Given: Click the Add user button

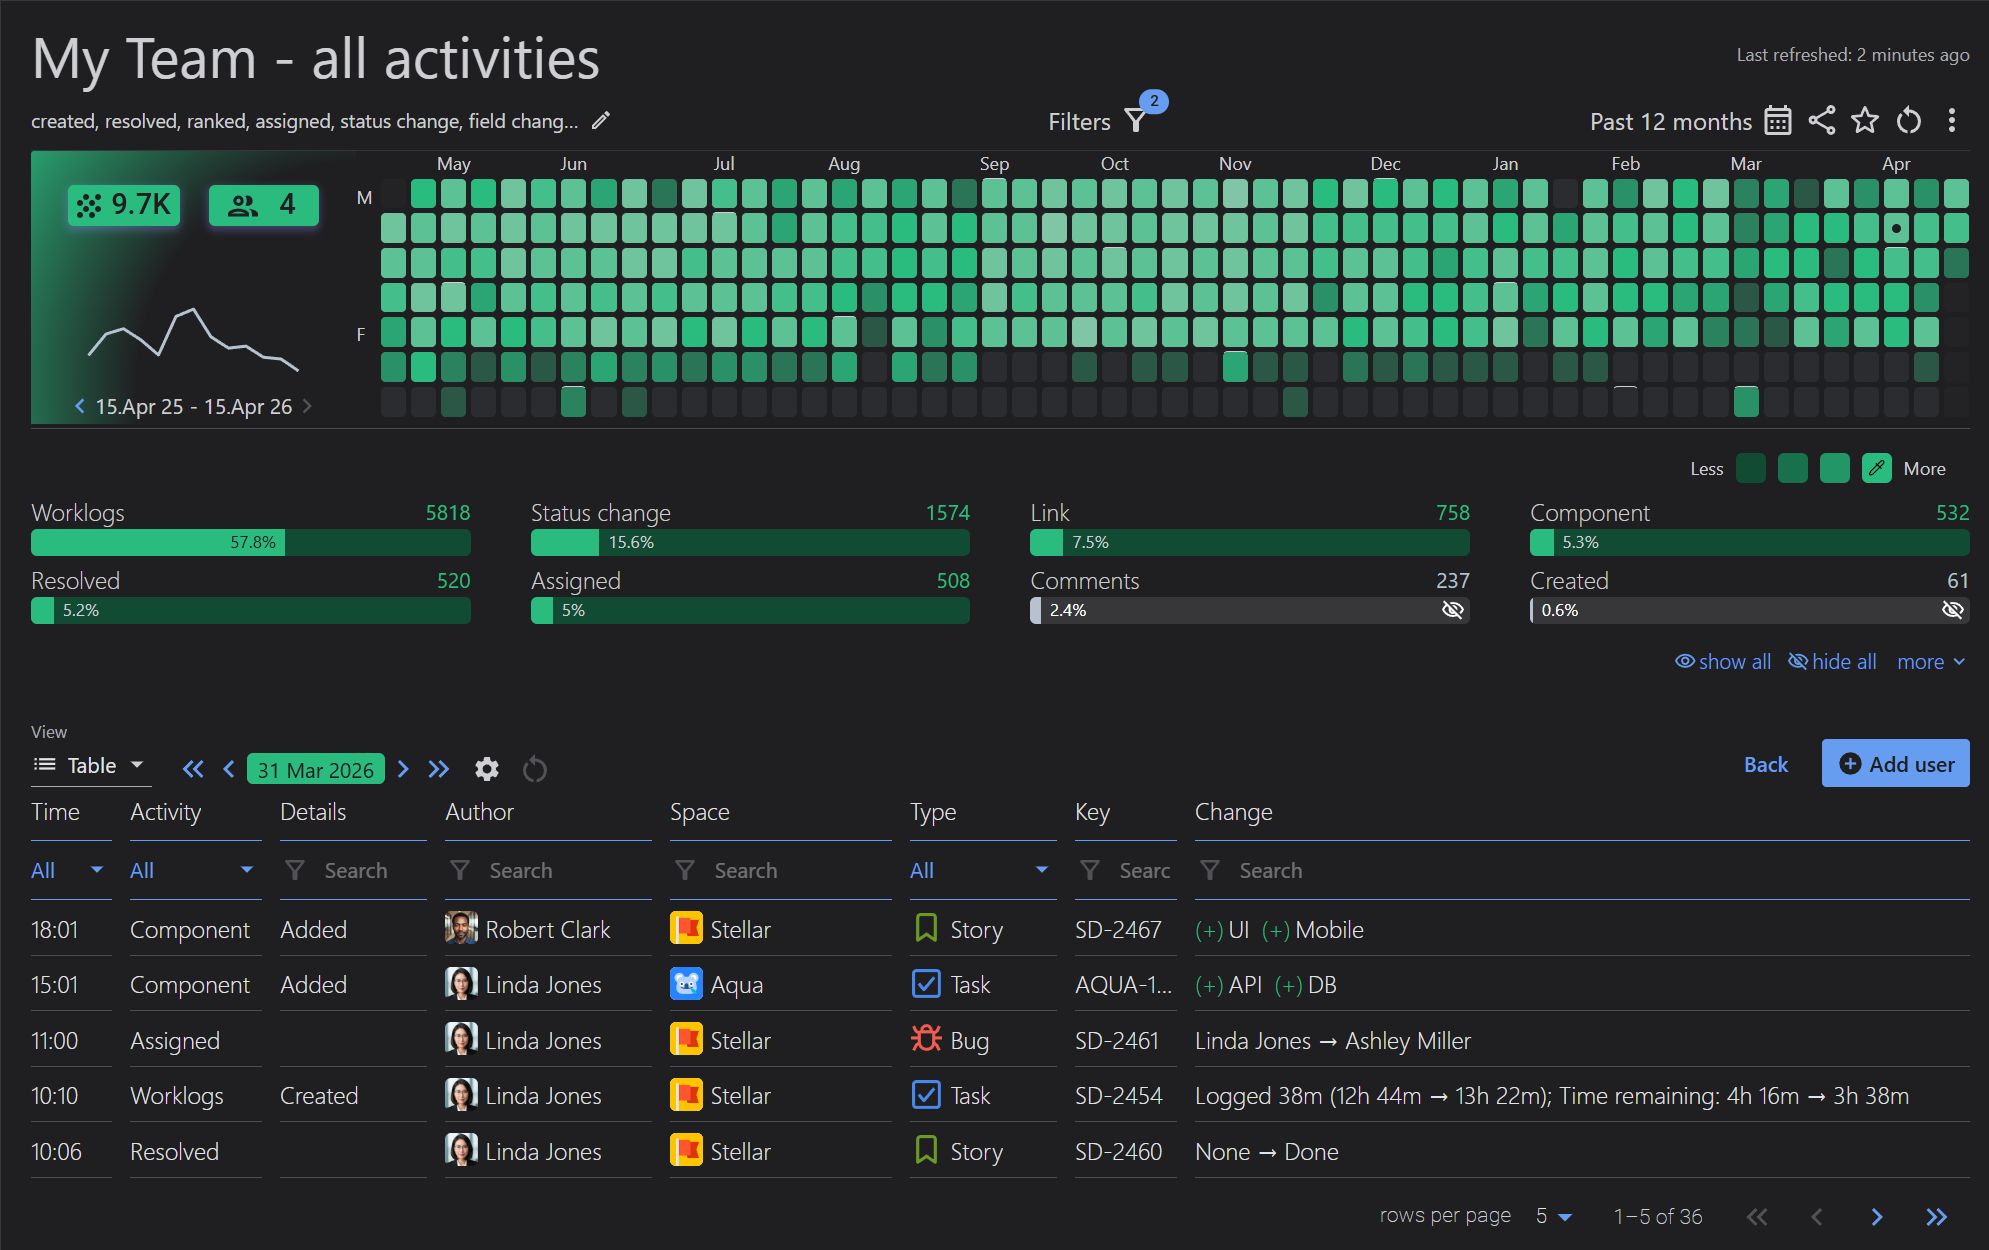Looking at the screenshot, I should point(1895,763).
